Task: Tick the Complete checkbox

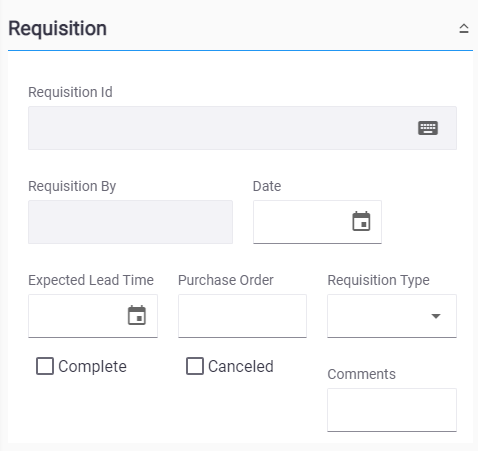Action: point(45,366)
